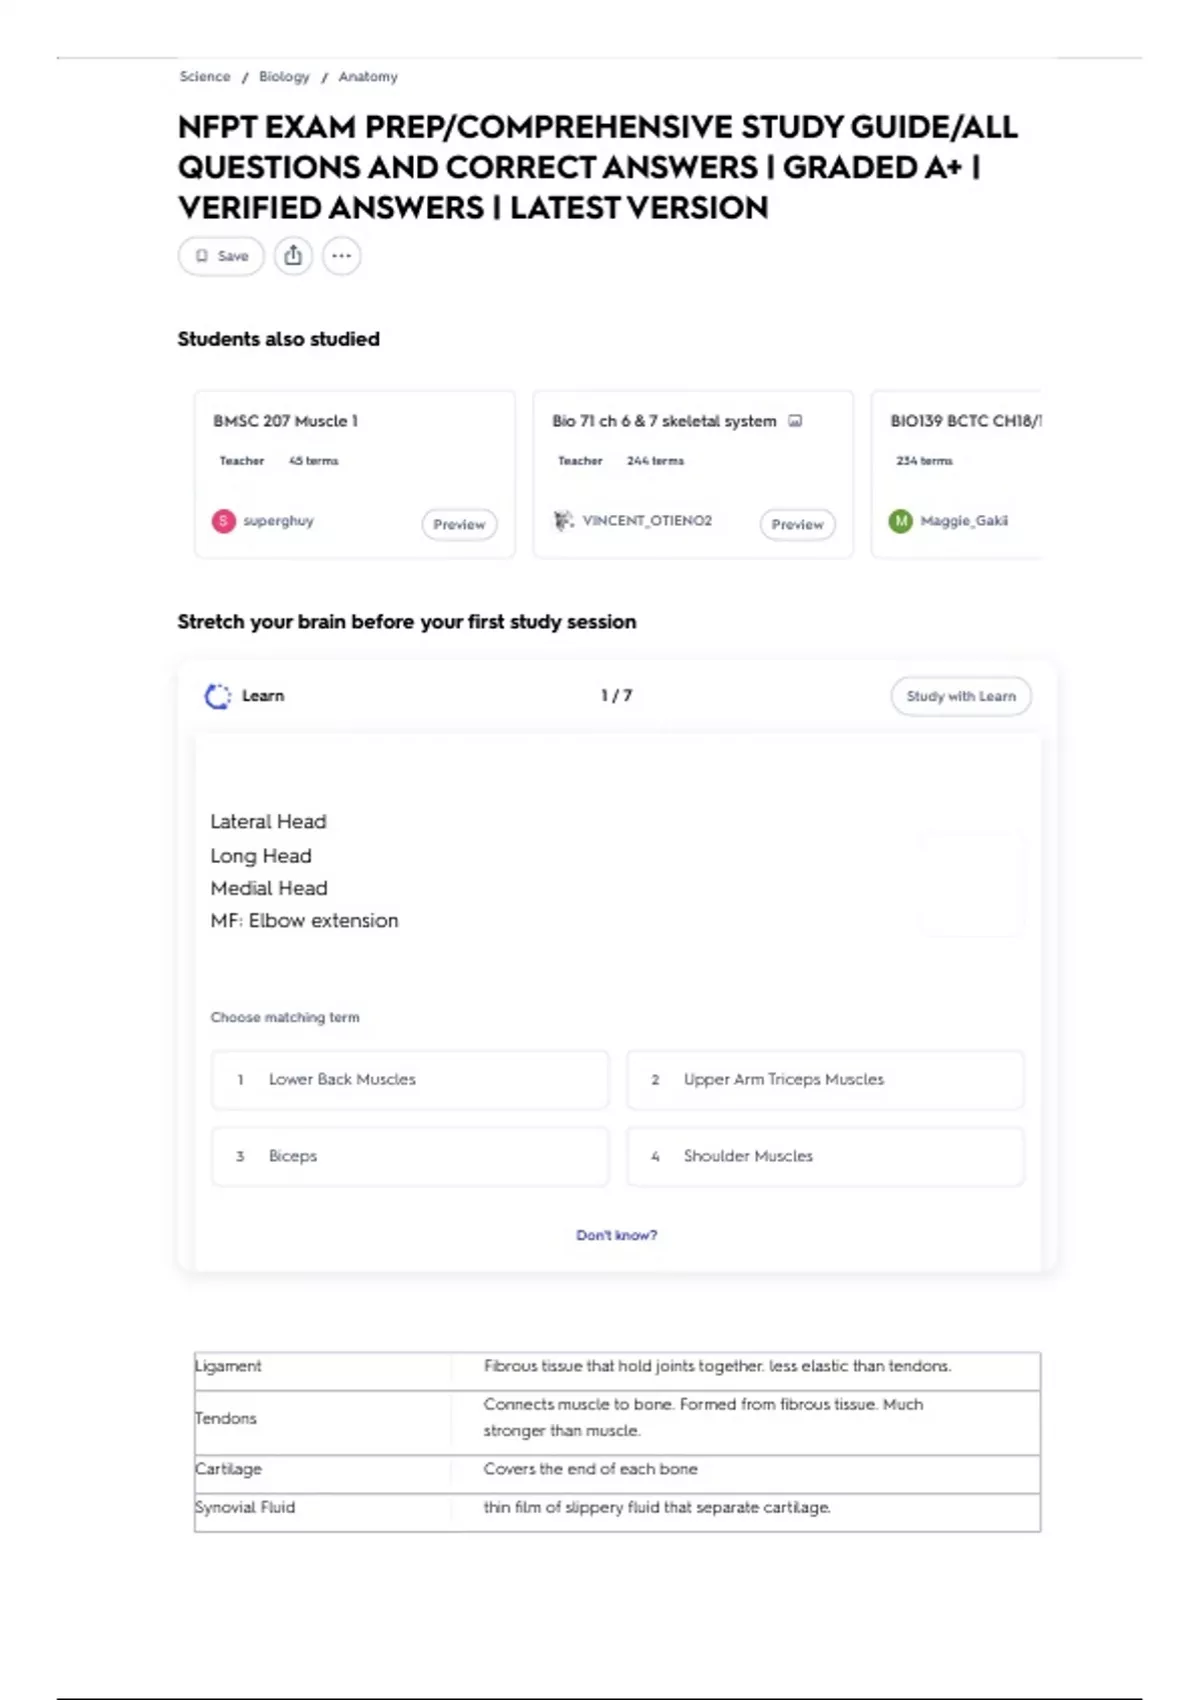Pick the Biceps answer option
The width and height of the screenshot is (1200, 1700).
pyautogui.click(x=409, y=1156)
